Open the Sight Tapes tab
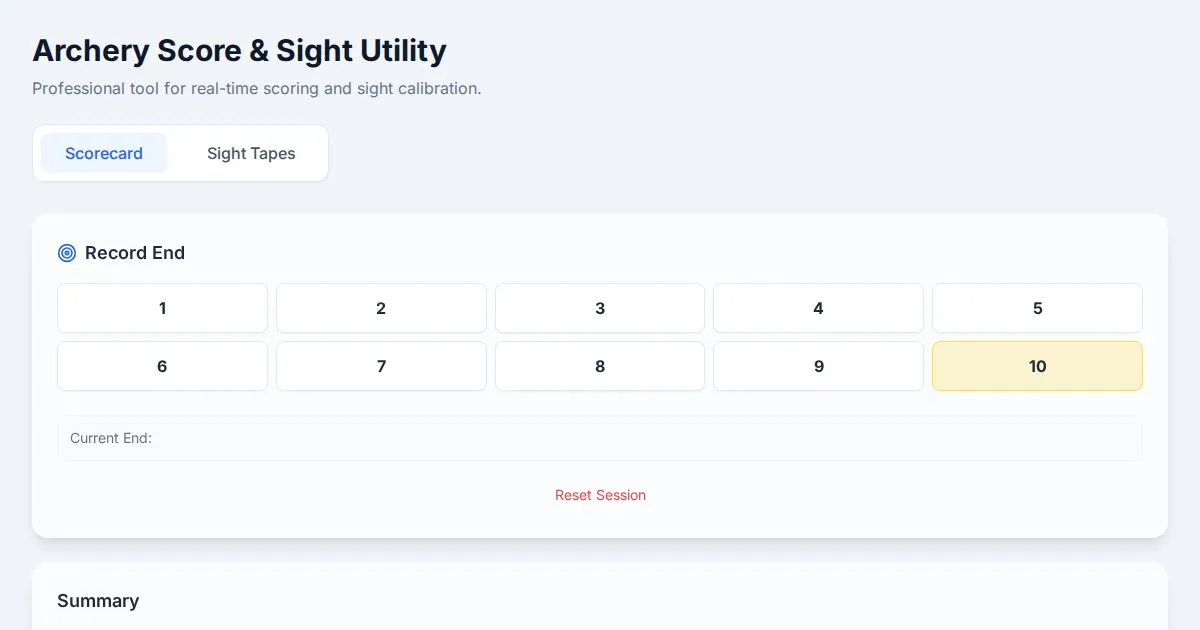Viewport: 1200px width, 630px height. [251, 153]
